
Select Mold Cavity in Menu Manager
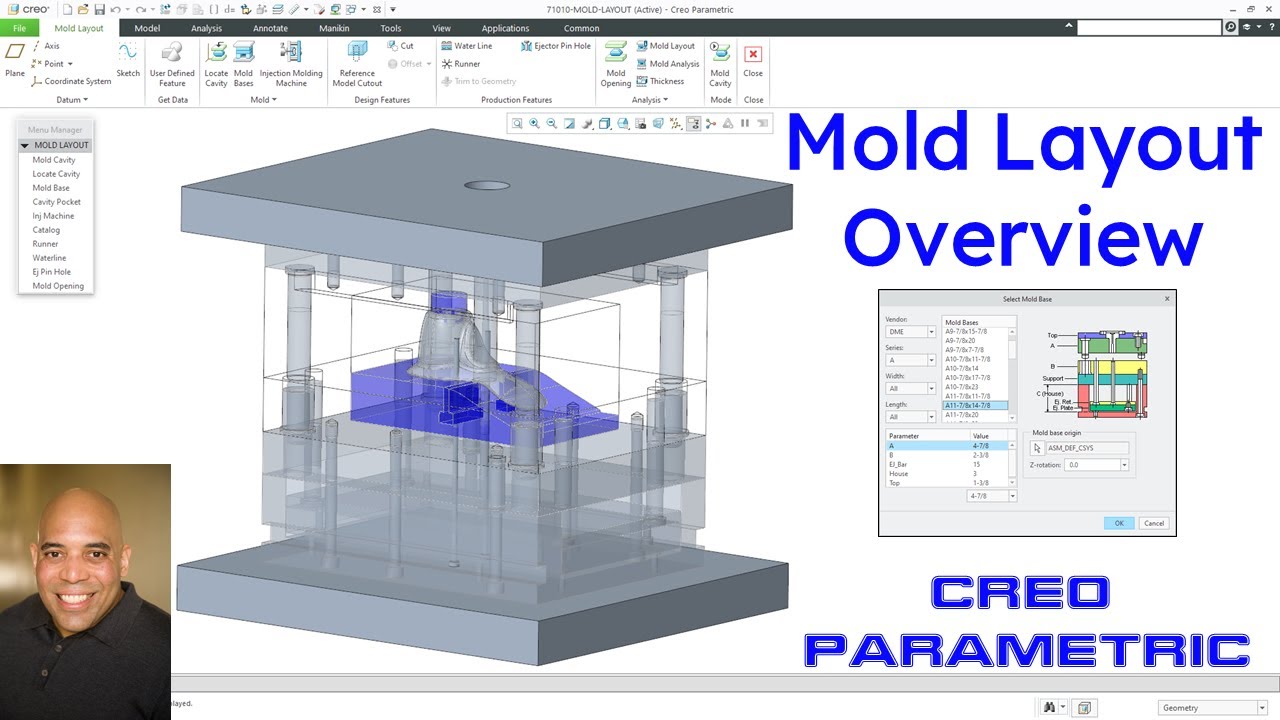tap(54, 160)
